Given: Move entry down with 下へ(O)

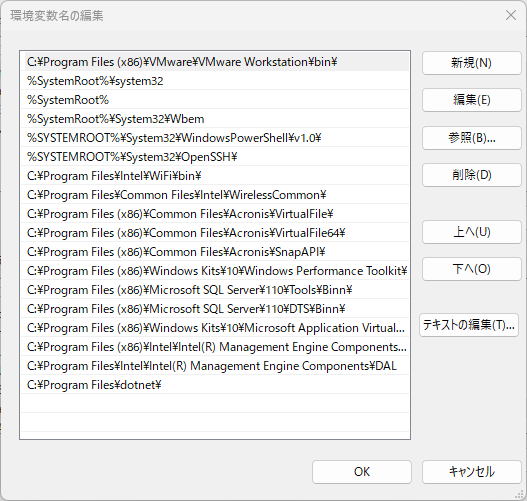Looking at the screenshot, I should coord(472,269).
